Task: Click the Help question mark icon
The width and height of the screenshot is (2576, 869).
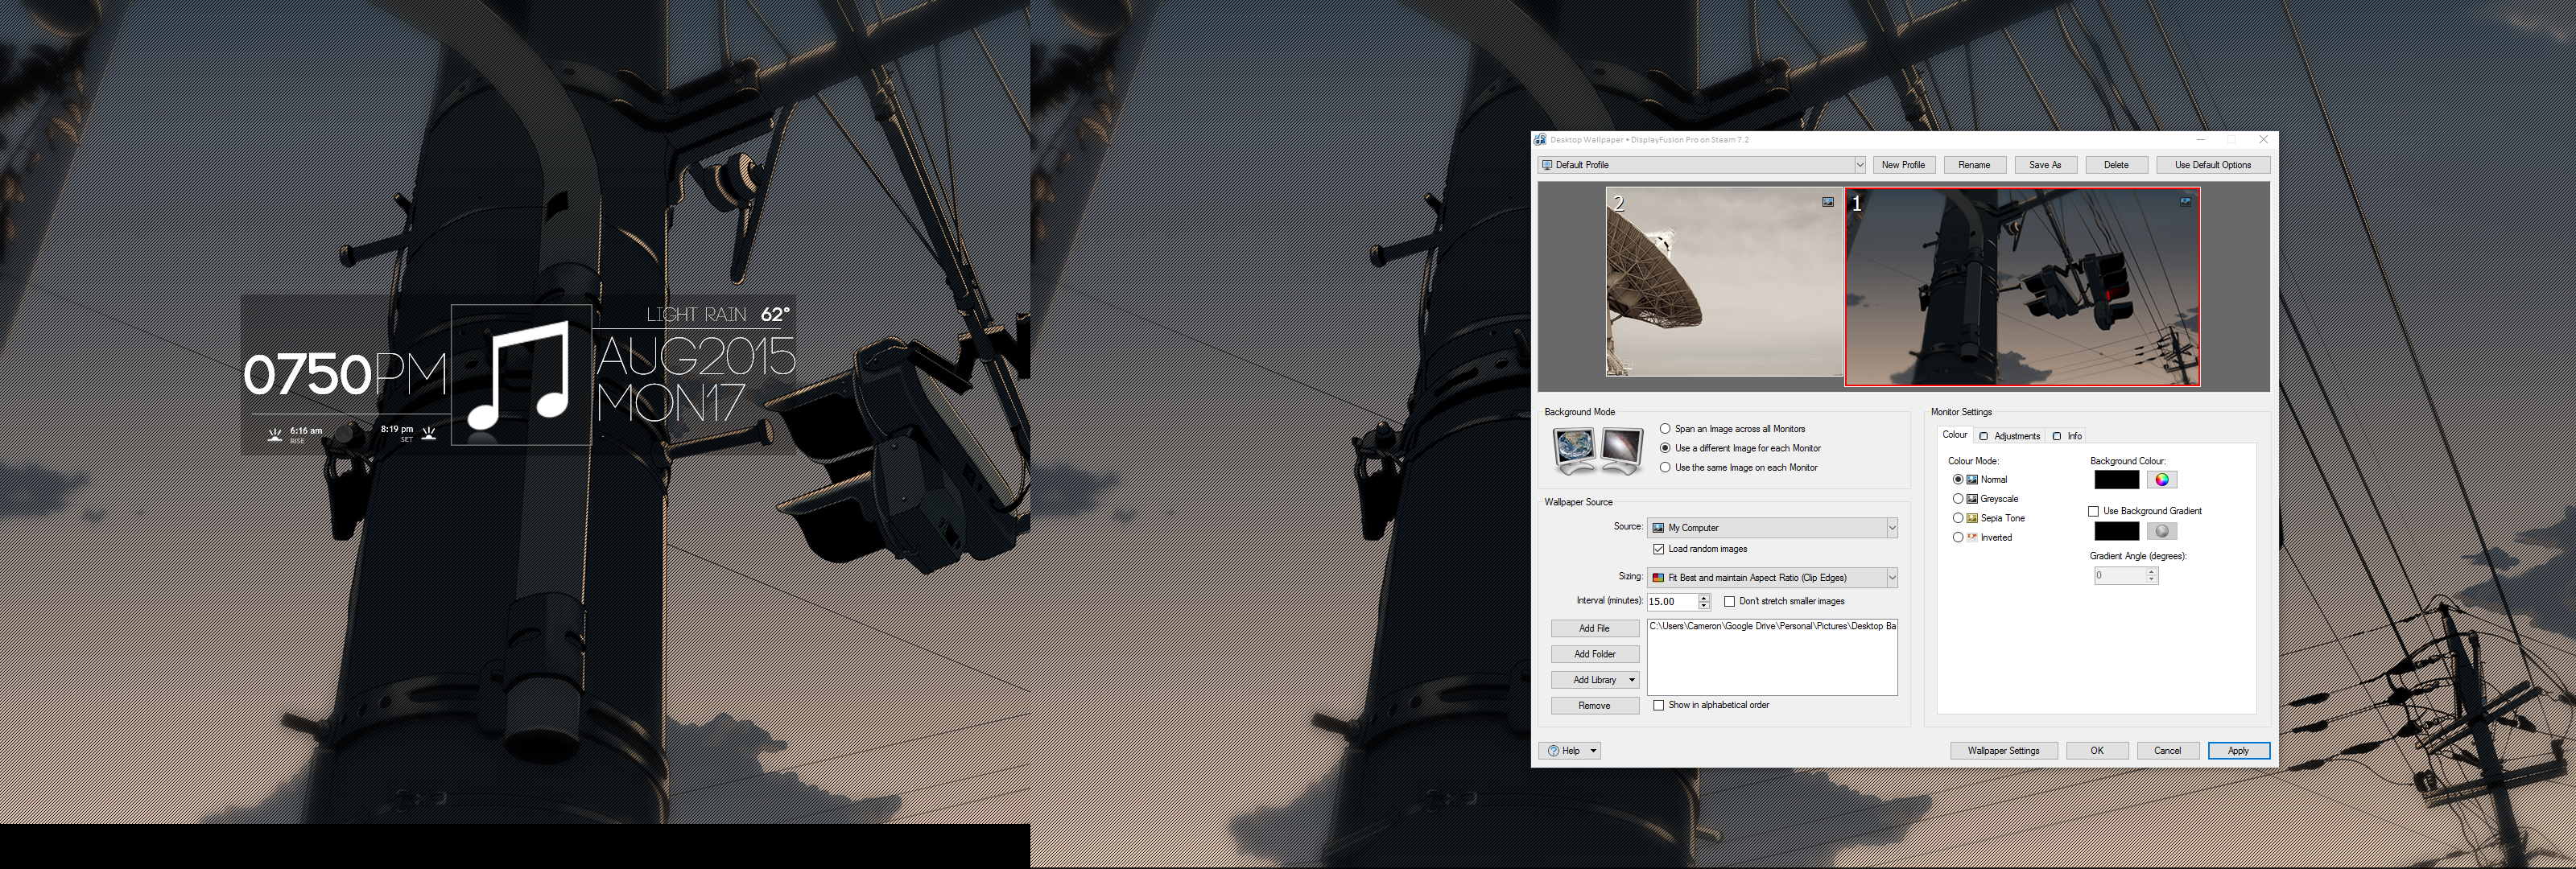Action: tap(1553, 751)
